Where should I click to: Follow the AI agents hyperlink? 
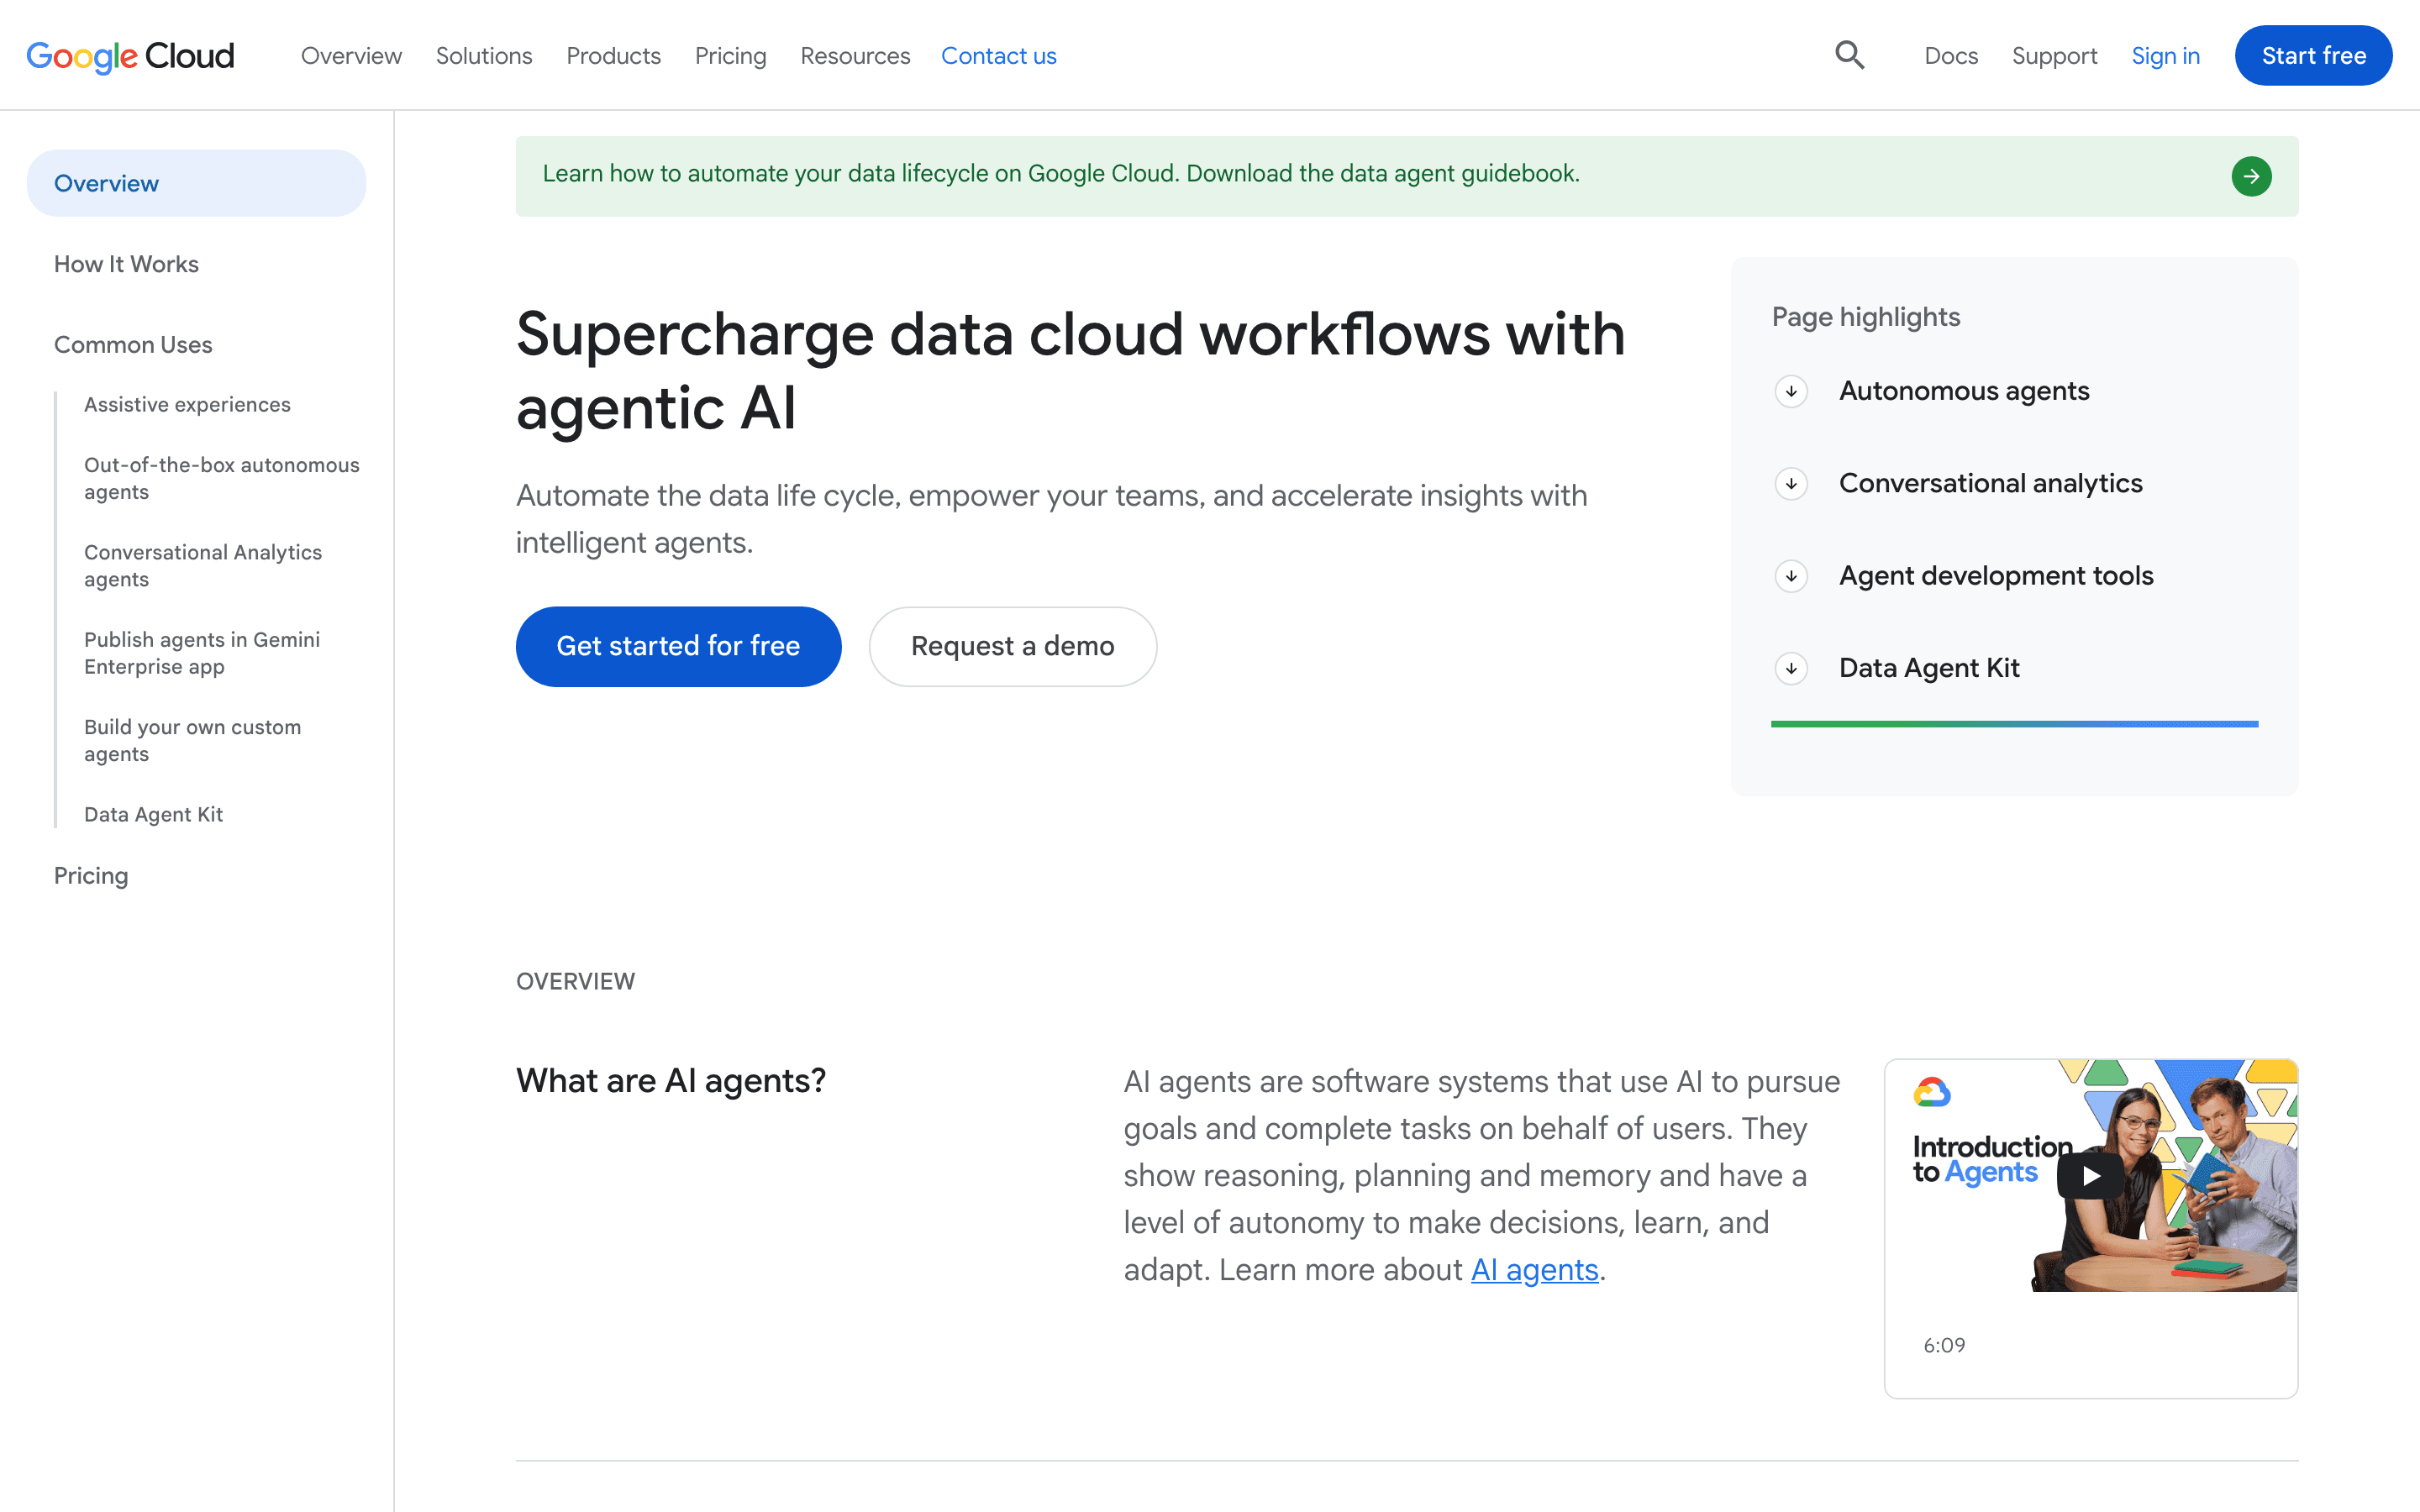1534,1270
